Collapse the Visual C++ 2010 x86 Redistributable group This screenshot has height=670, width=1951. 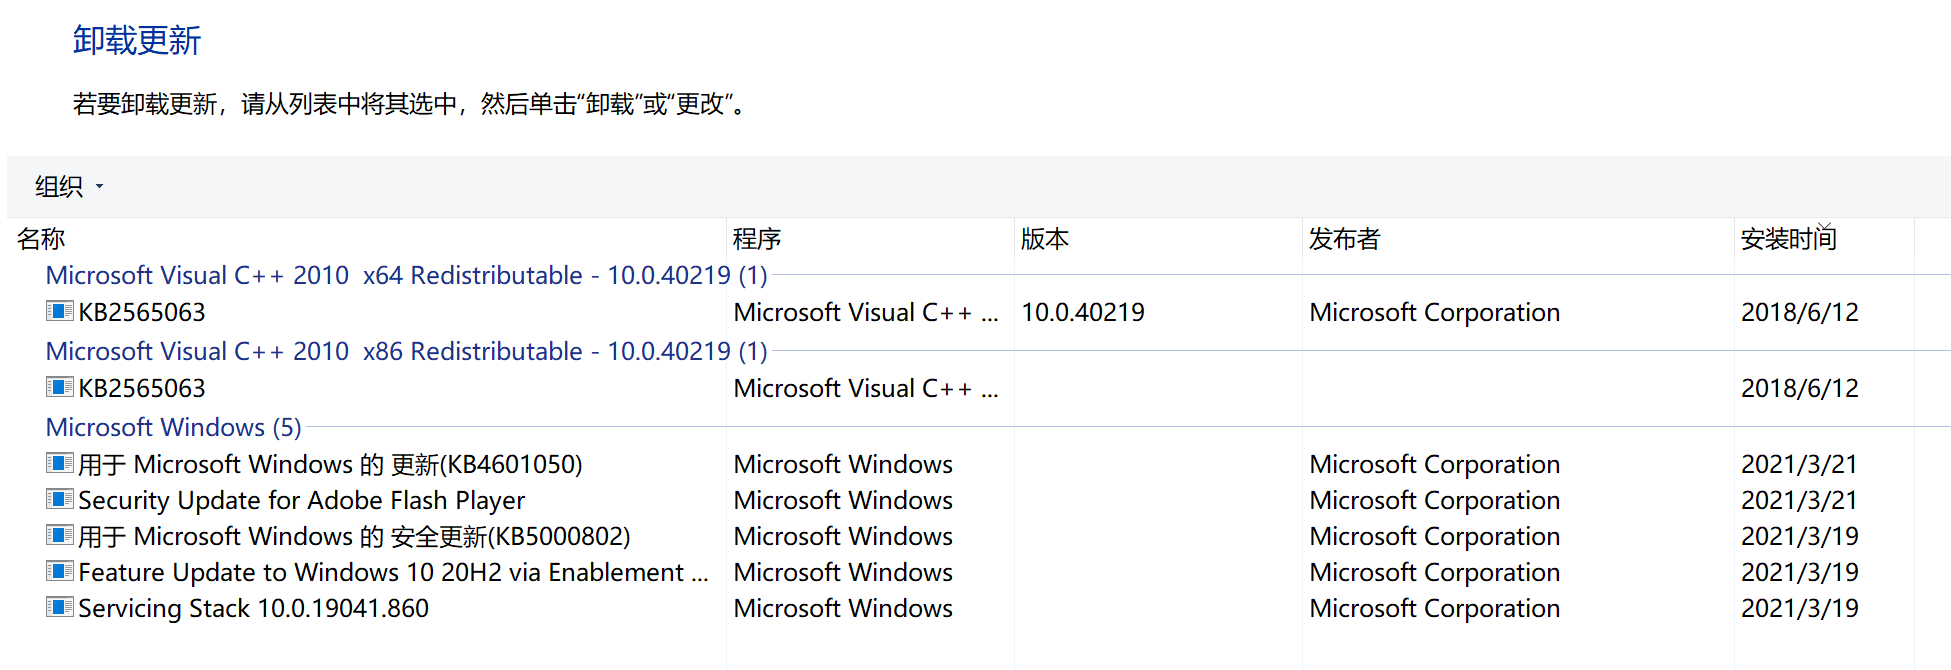[x=406, y=351]
